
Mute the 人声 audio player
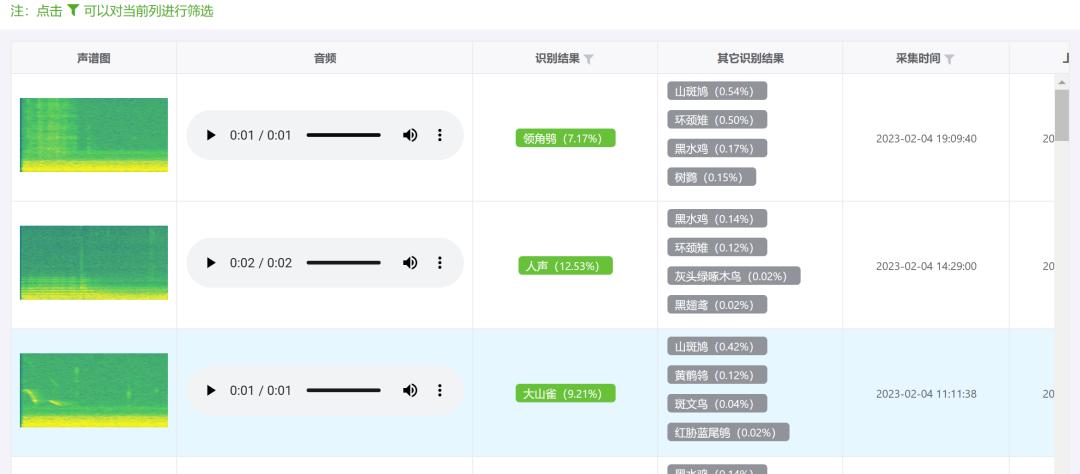[x=410, y=262]
